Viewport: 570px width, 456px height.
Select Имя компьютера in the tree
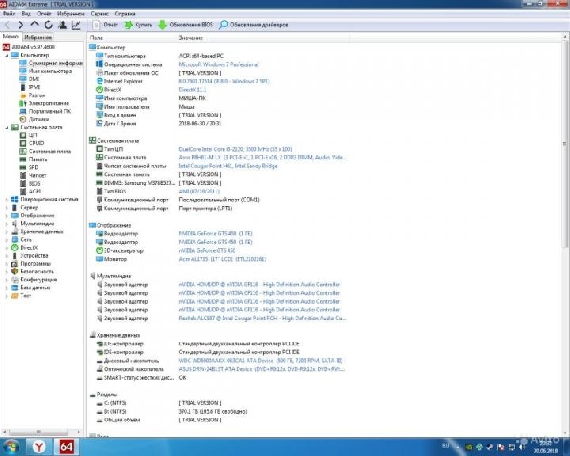point(46,71)
